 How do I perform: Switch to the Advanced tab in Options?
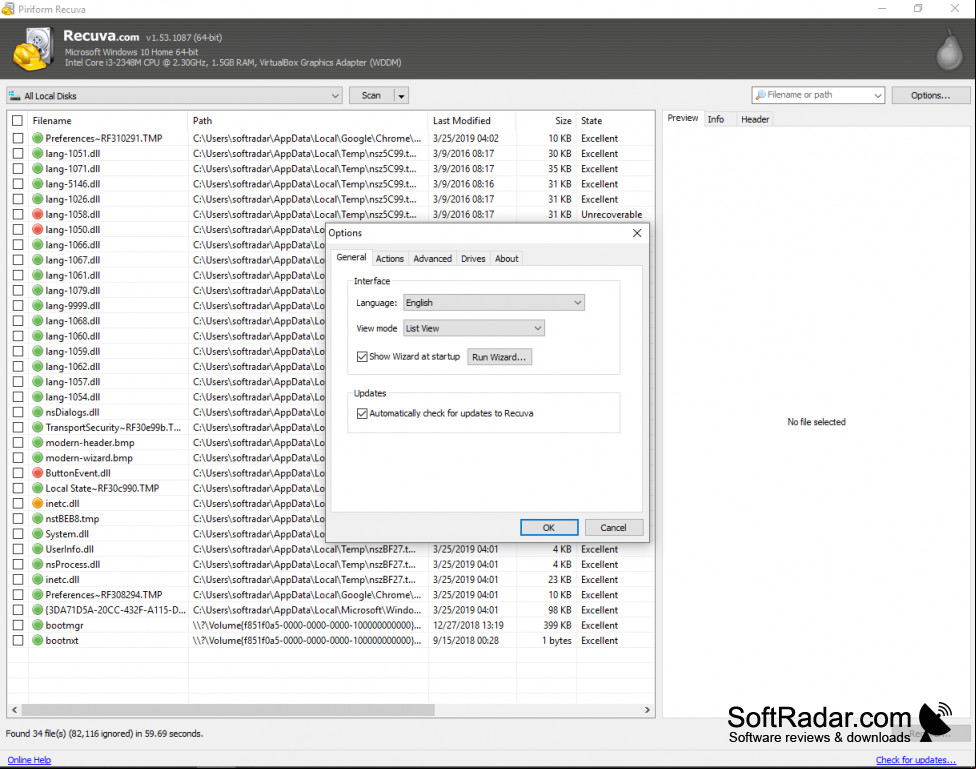pyautogui.click(x=433, y=258)
